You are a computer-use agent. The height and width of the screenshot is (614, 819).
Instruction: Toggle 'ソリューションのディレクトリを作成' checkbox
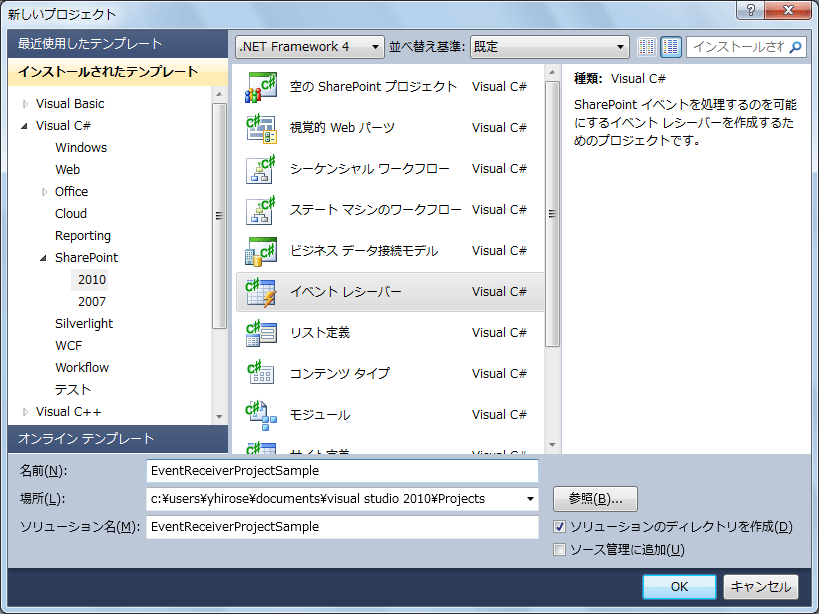tap(559, 527)
